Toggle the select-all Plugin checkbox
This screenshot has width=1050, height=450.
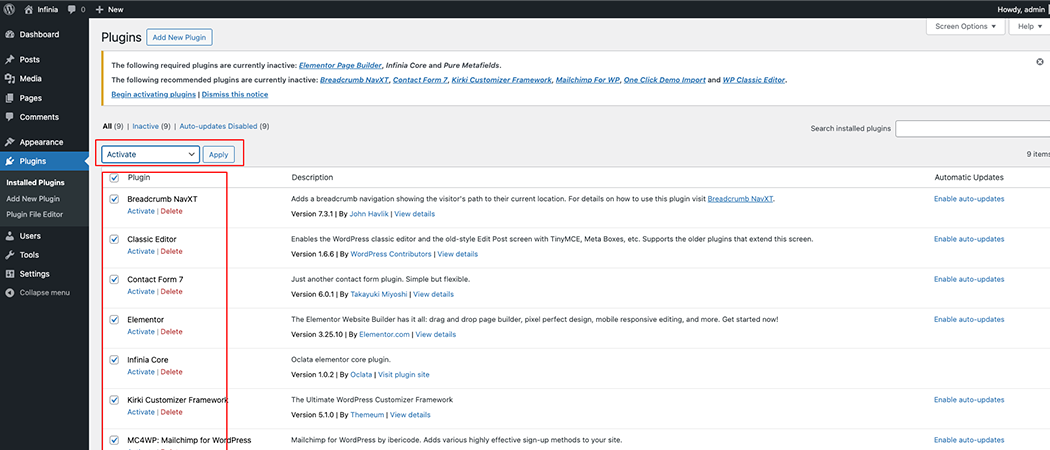click(114, 177)
